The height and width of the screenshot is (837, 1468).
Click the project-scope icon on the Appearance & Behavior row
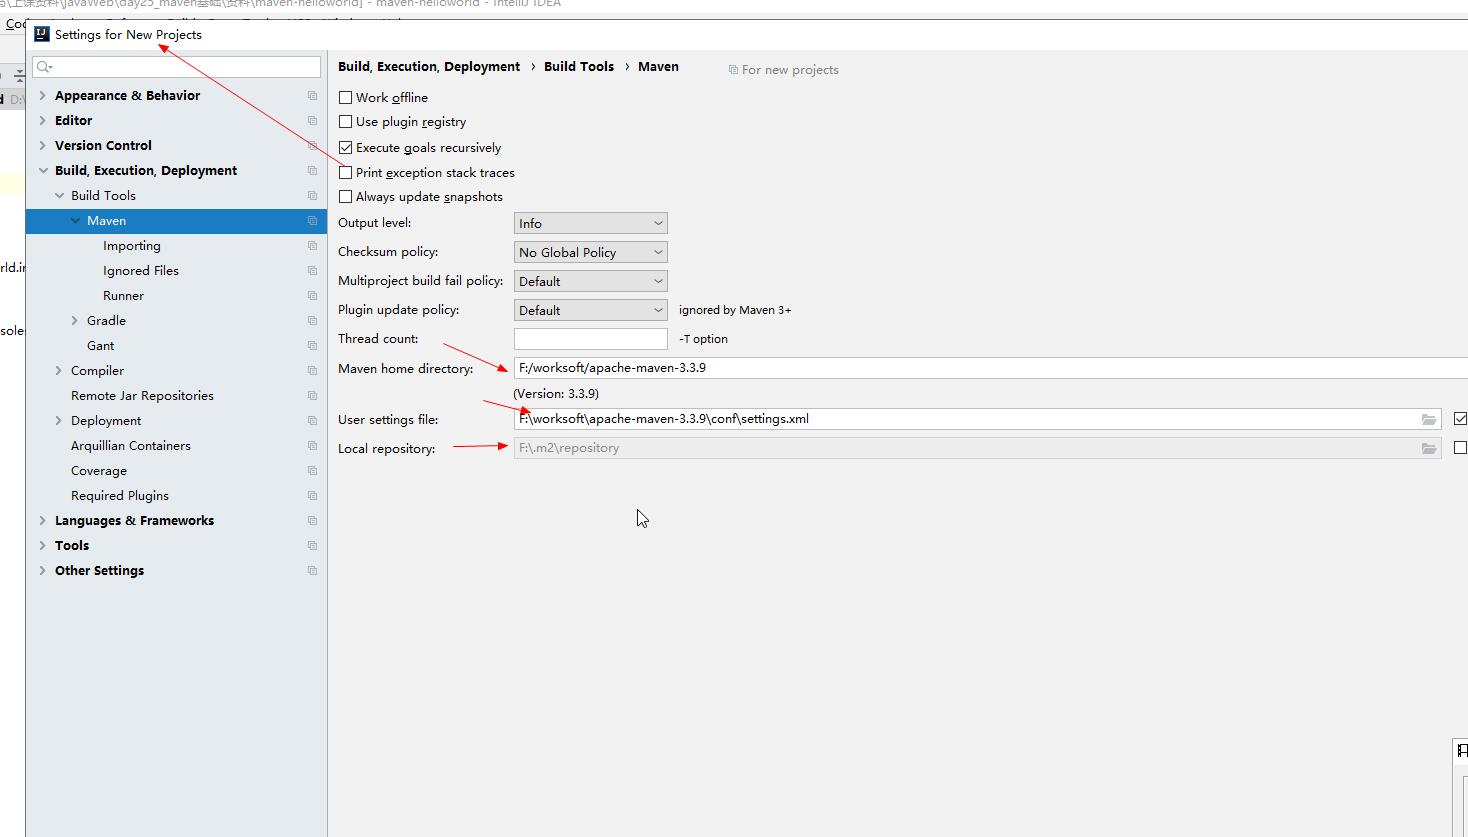click(x=312, y=96)
